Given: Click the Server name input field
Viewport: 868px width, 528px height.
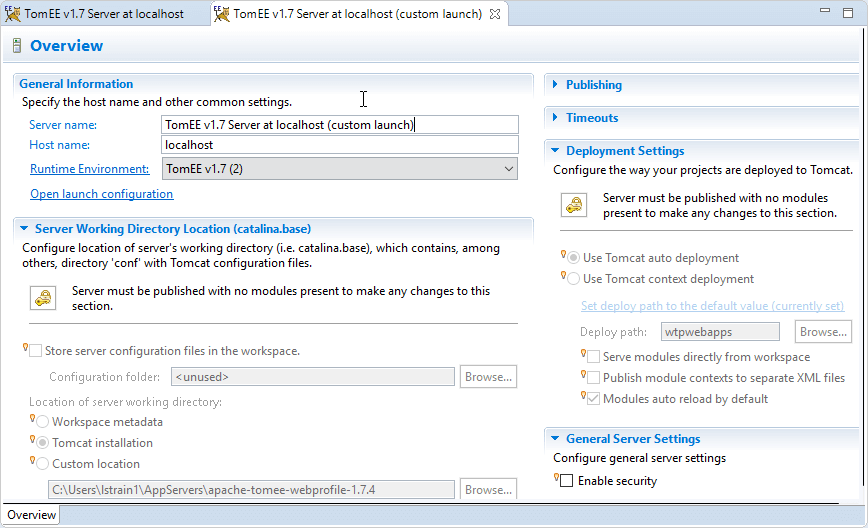Looking at the screenshot, I should (x=340, y=125).
